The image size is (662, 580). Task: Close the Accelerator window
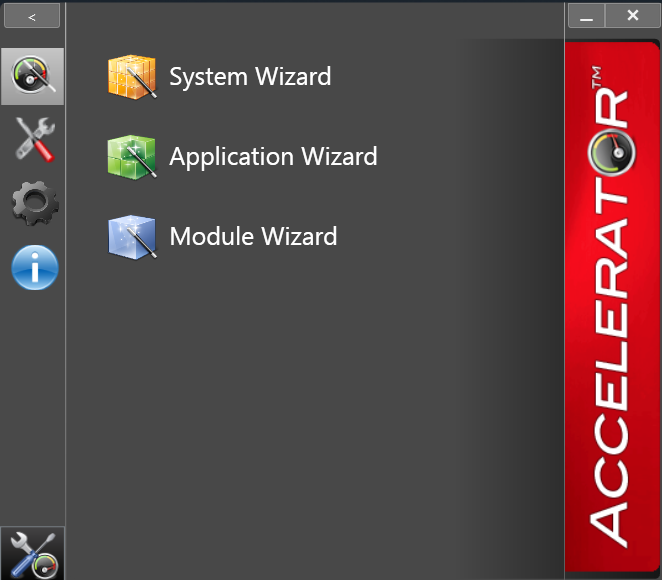pos(632,16)
